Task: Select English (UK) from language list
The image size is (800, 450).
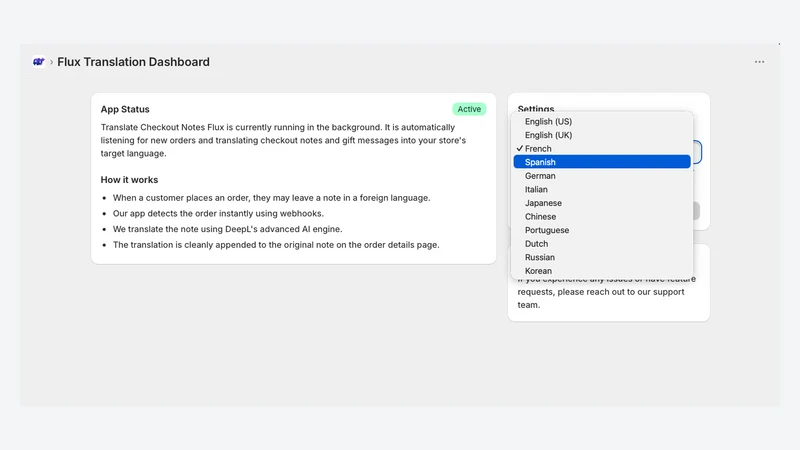Action: (x=602, y=135)
